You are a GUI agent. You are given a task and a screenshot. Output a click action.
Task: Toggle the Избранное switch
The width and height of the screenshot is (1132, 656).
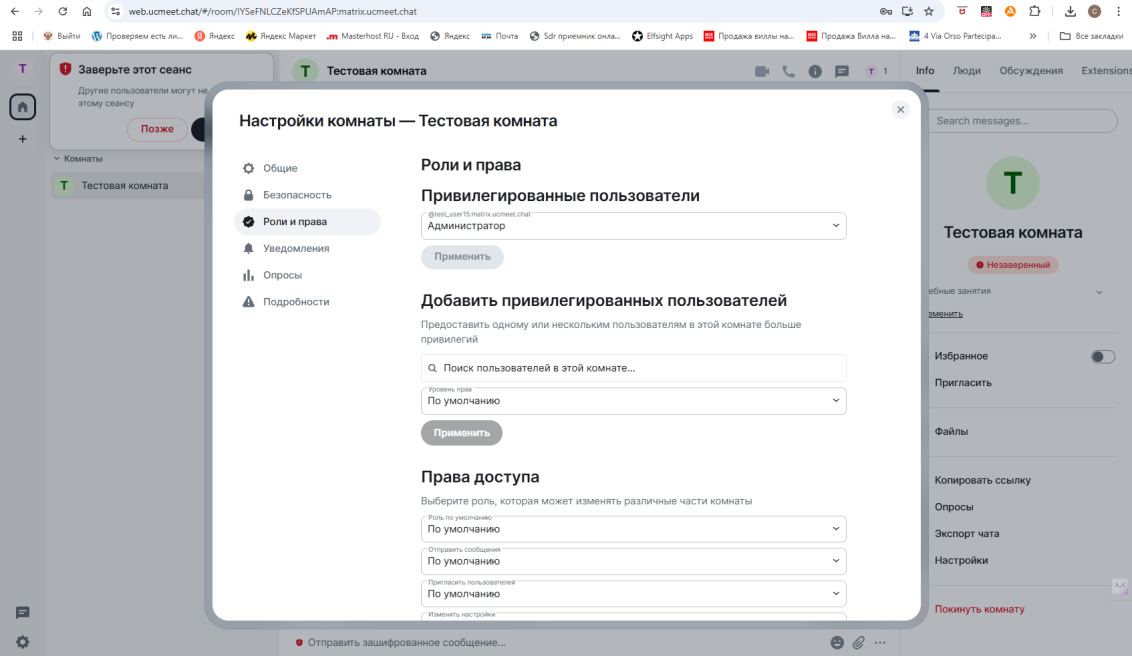coord(1103,355)
